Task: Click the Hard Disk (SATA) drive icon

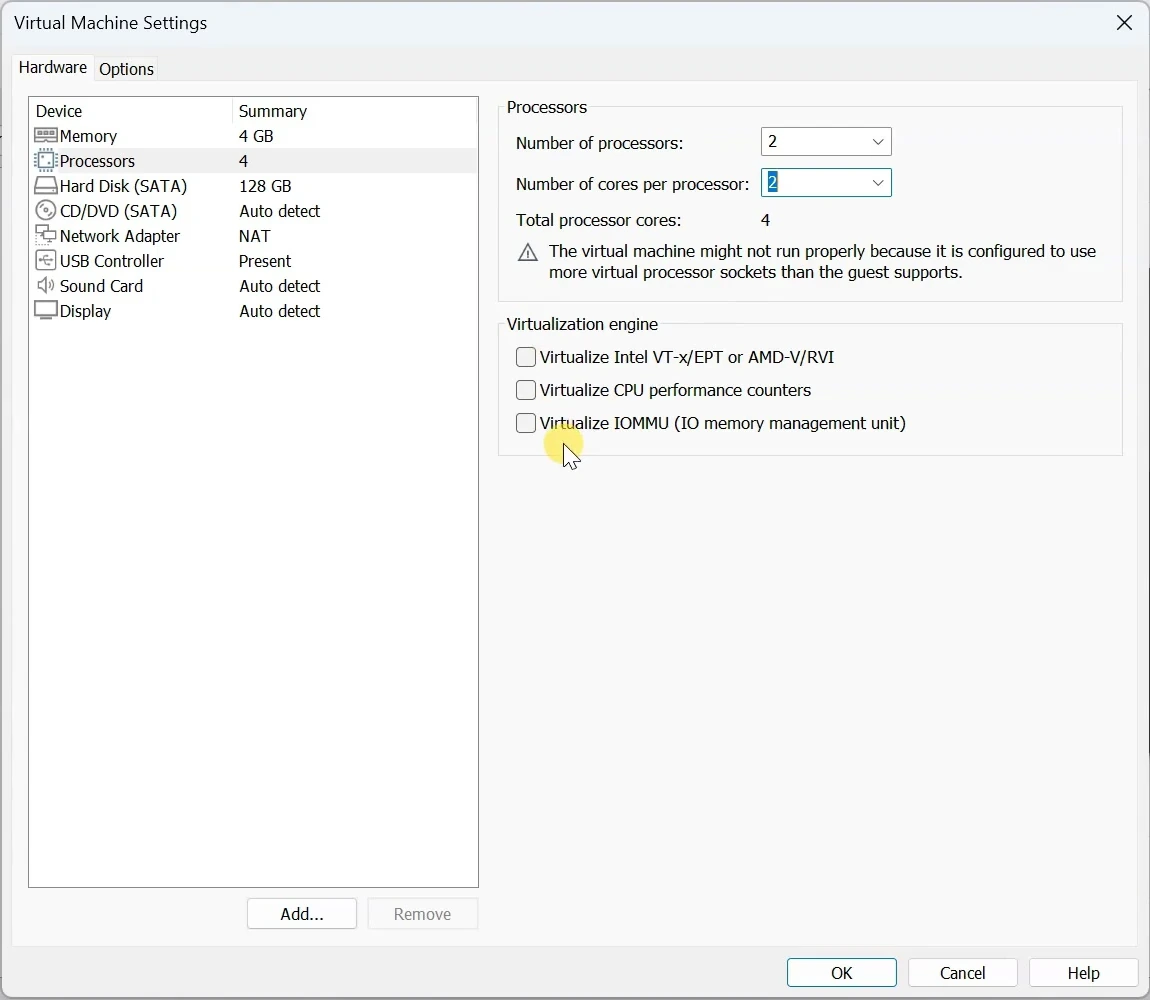Action: click(x=45, y=186)
